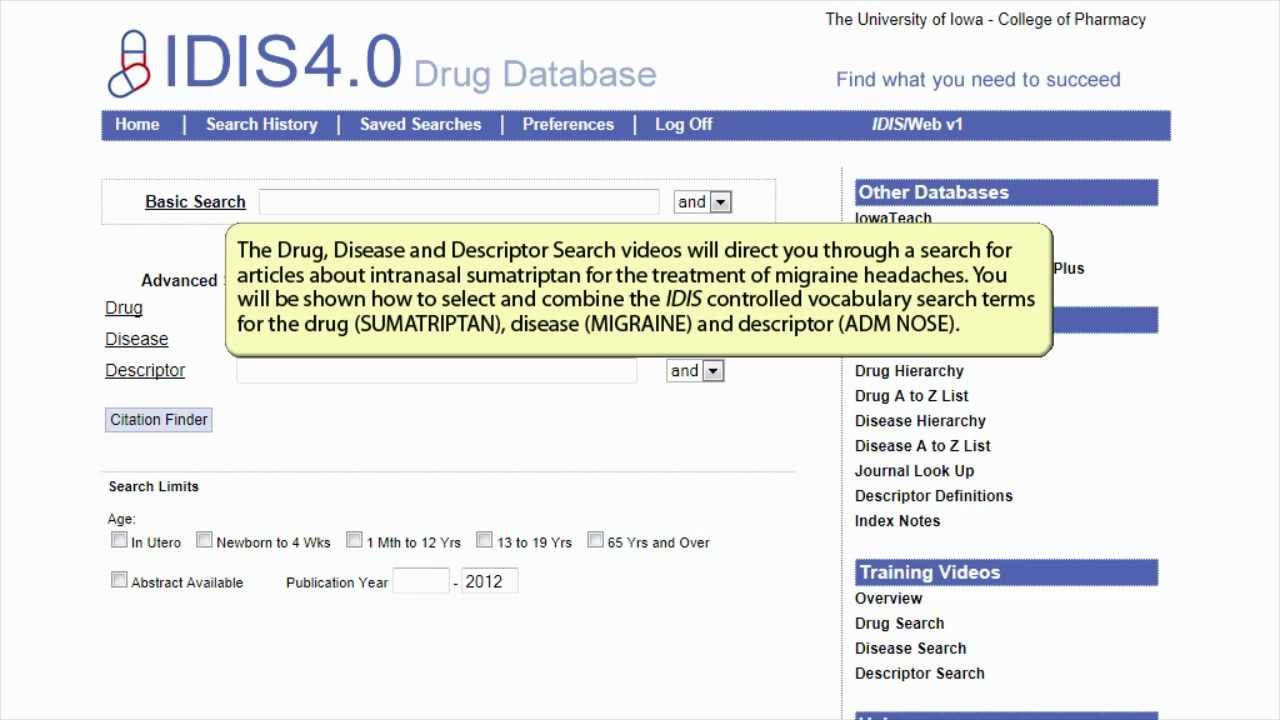
Task: Open the Descriptor 'and' operator dropdown
Action: coord(695,371)
